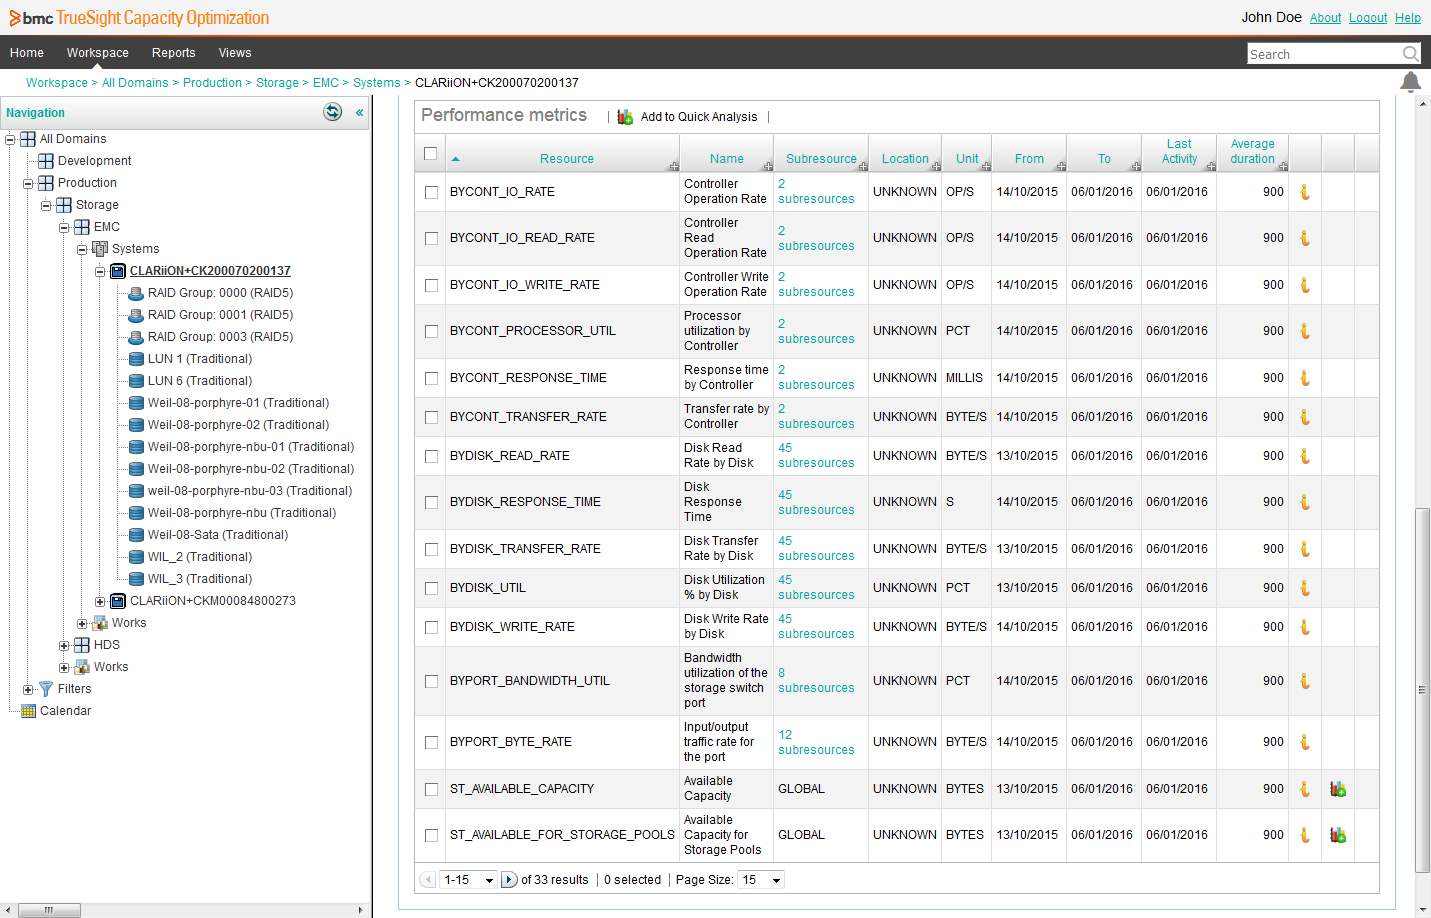Go to the next results page arrow
Image resolution: width=1431 pixels, height=918 pixels.
(x=509, y=880)
